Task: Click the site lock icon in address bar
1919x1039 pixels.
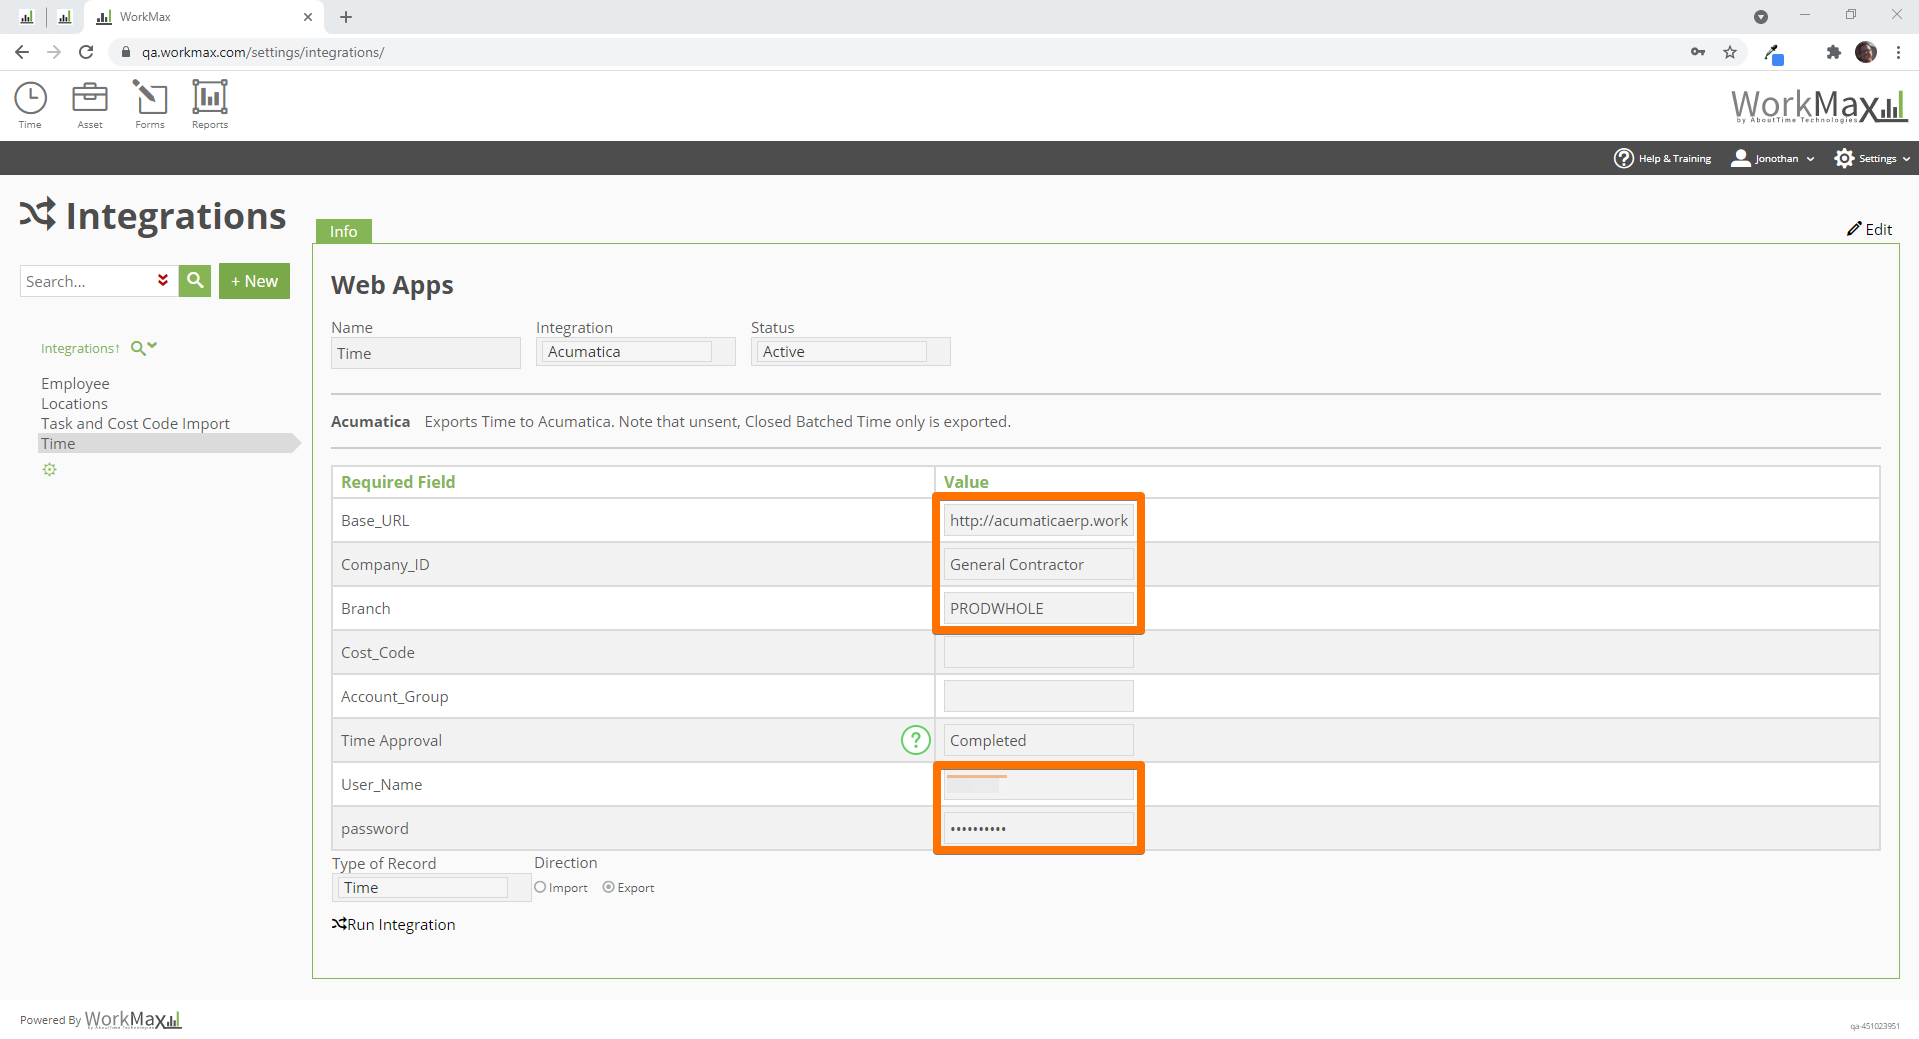Action: tap(126, 52)
